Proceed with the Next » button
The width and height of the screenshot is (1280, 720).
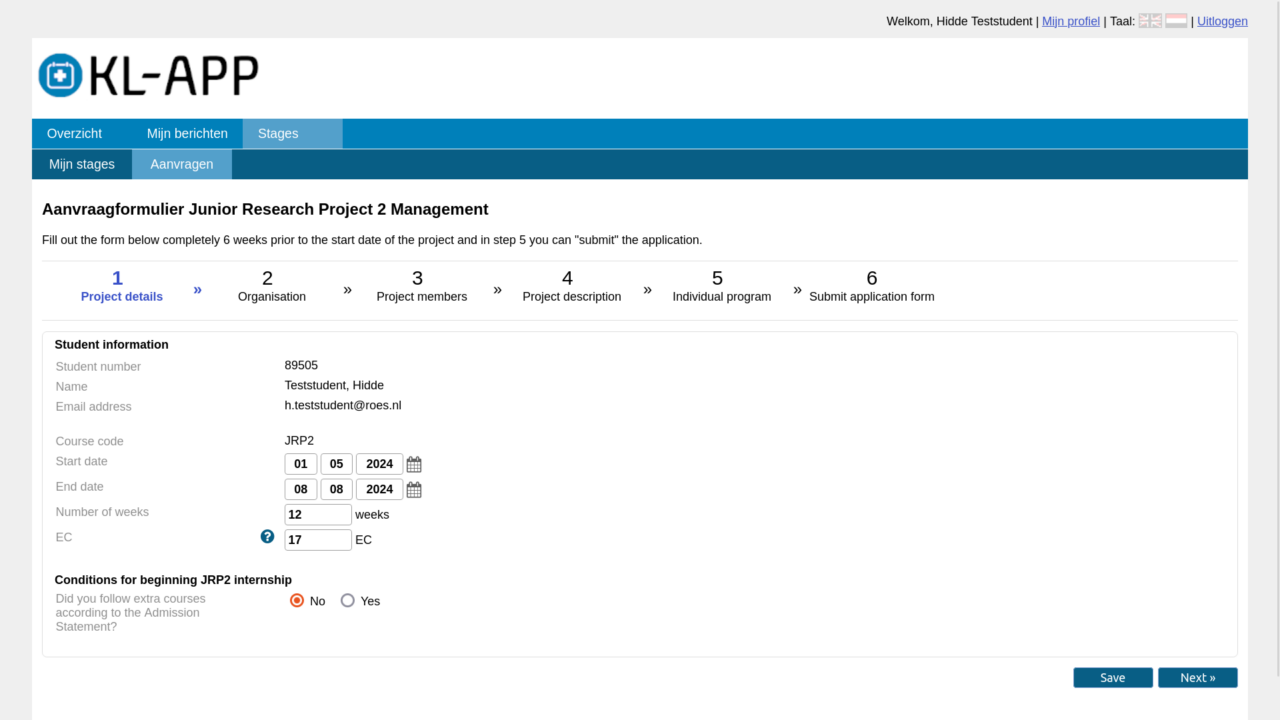(1197, 678)
